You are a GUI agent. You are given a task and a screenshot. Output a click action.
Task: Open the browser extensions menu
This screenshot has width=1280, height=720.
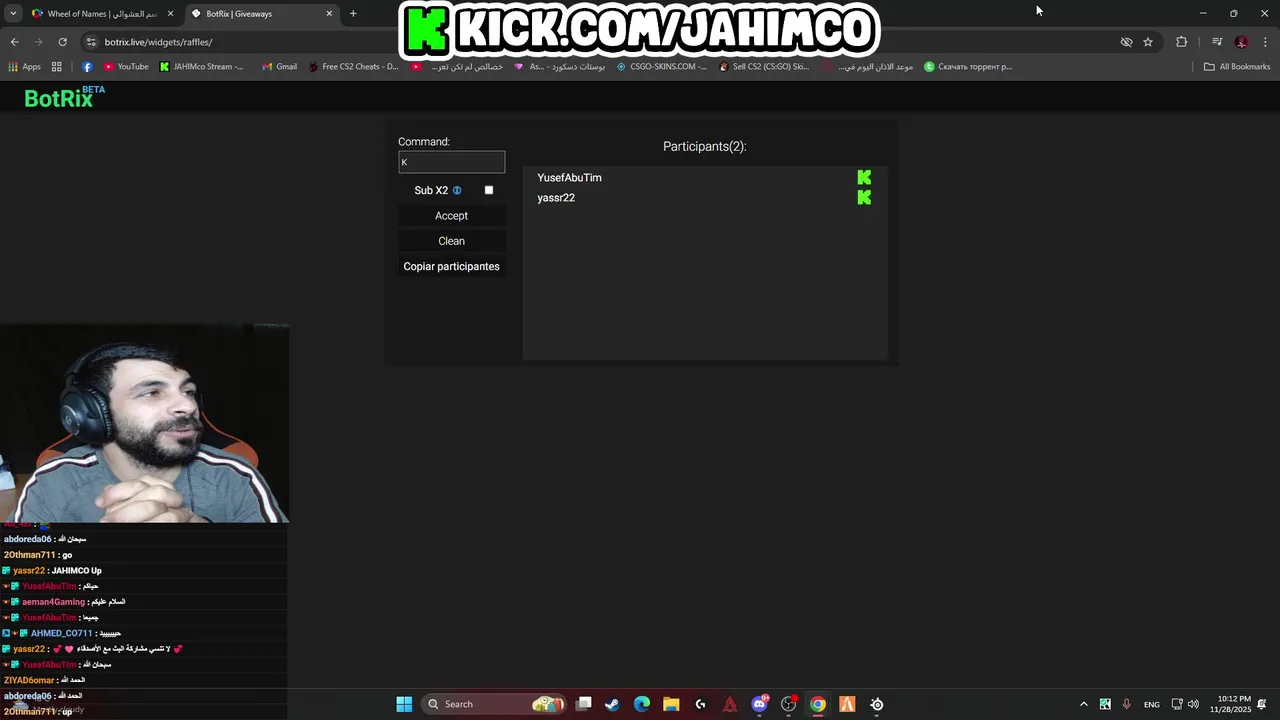pos(1182,42)
